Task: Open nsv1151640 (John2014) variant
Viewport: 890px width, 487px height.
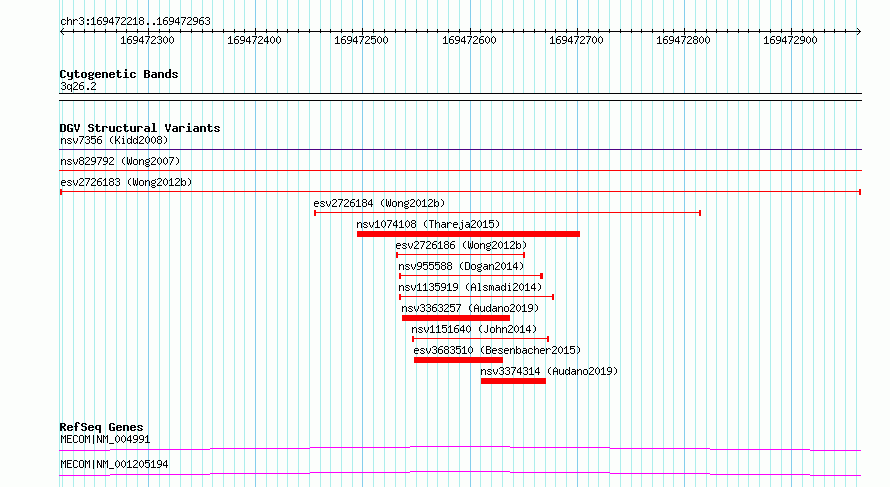Action: click(474, 329)
